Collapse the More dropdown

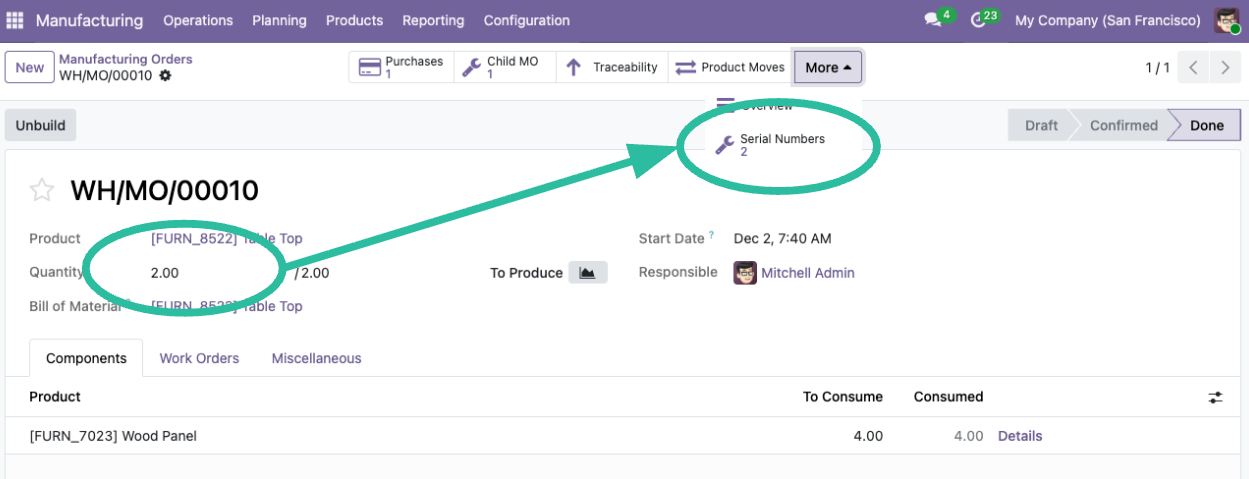(x=828, y=68)
